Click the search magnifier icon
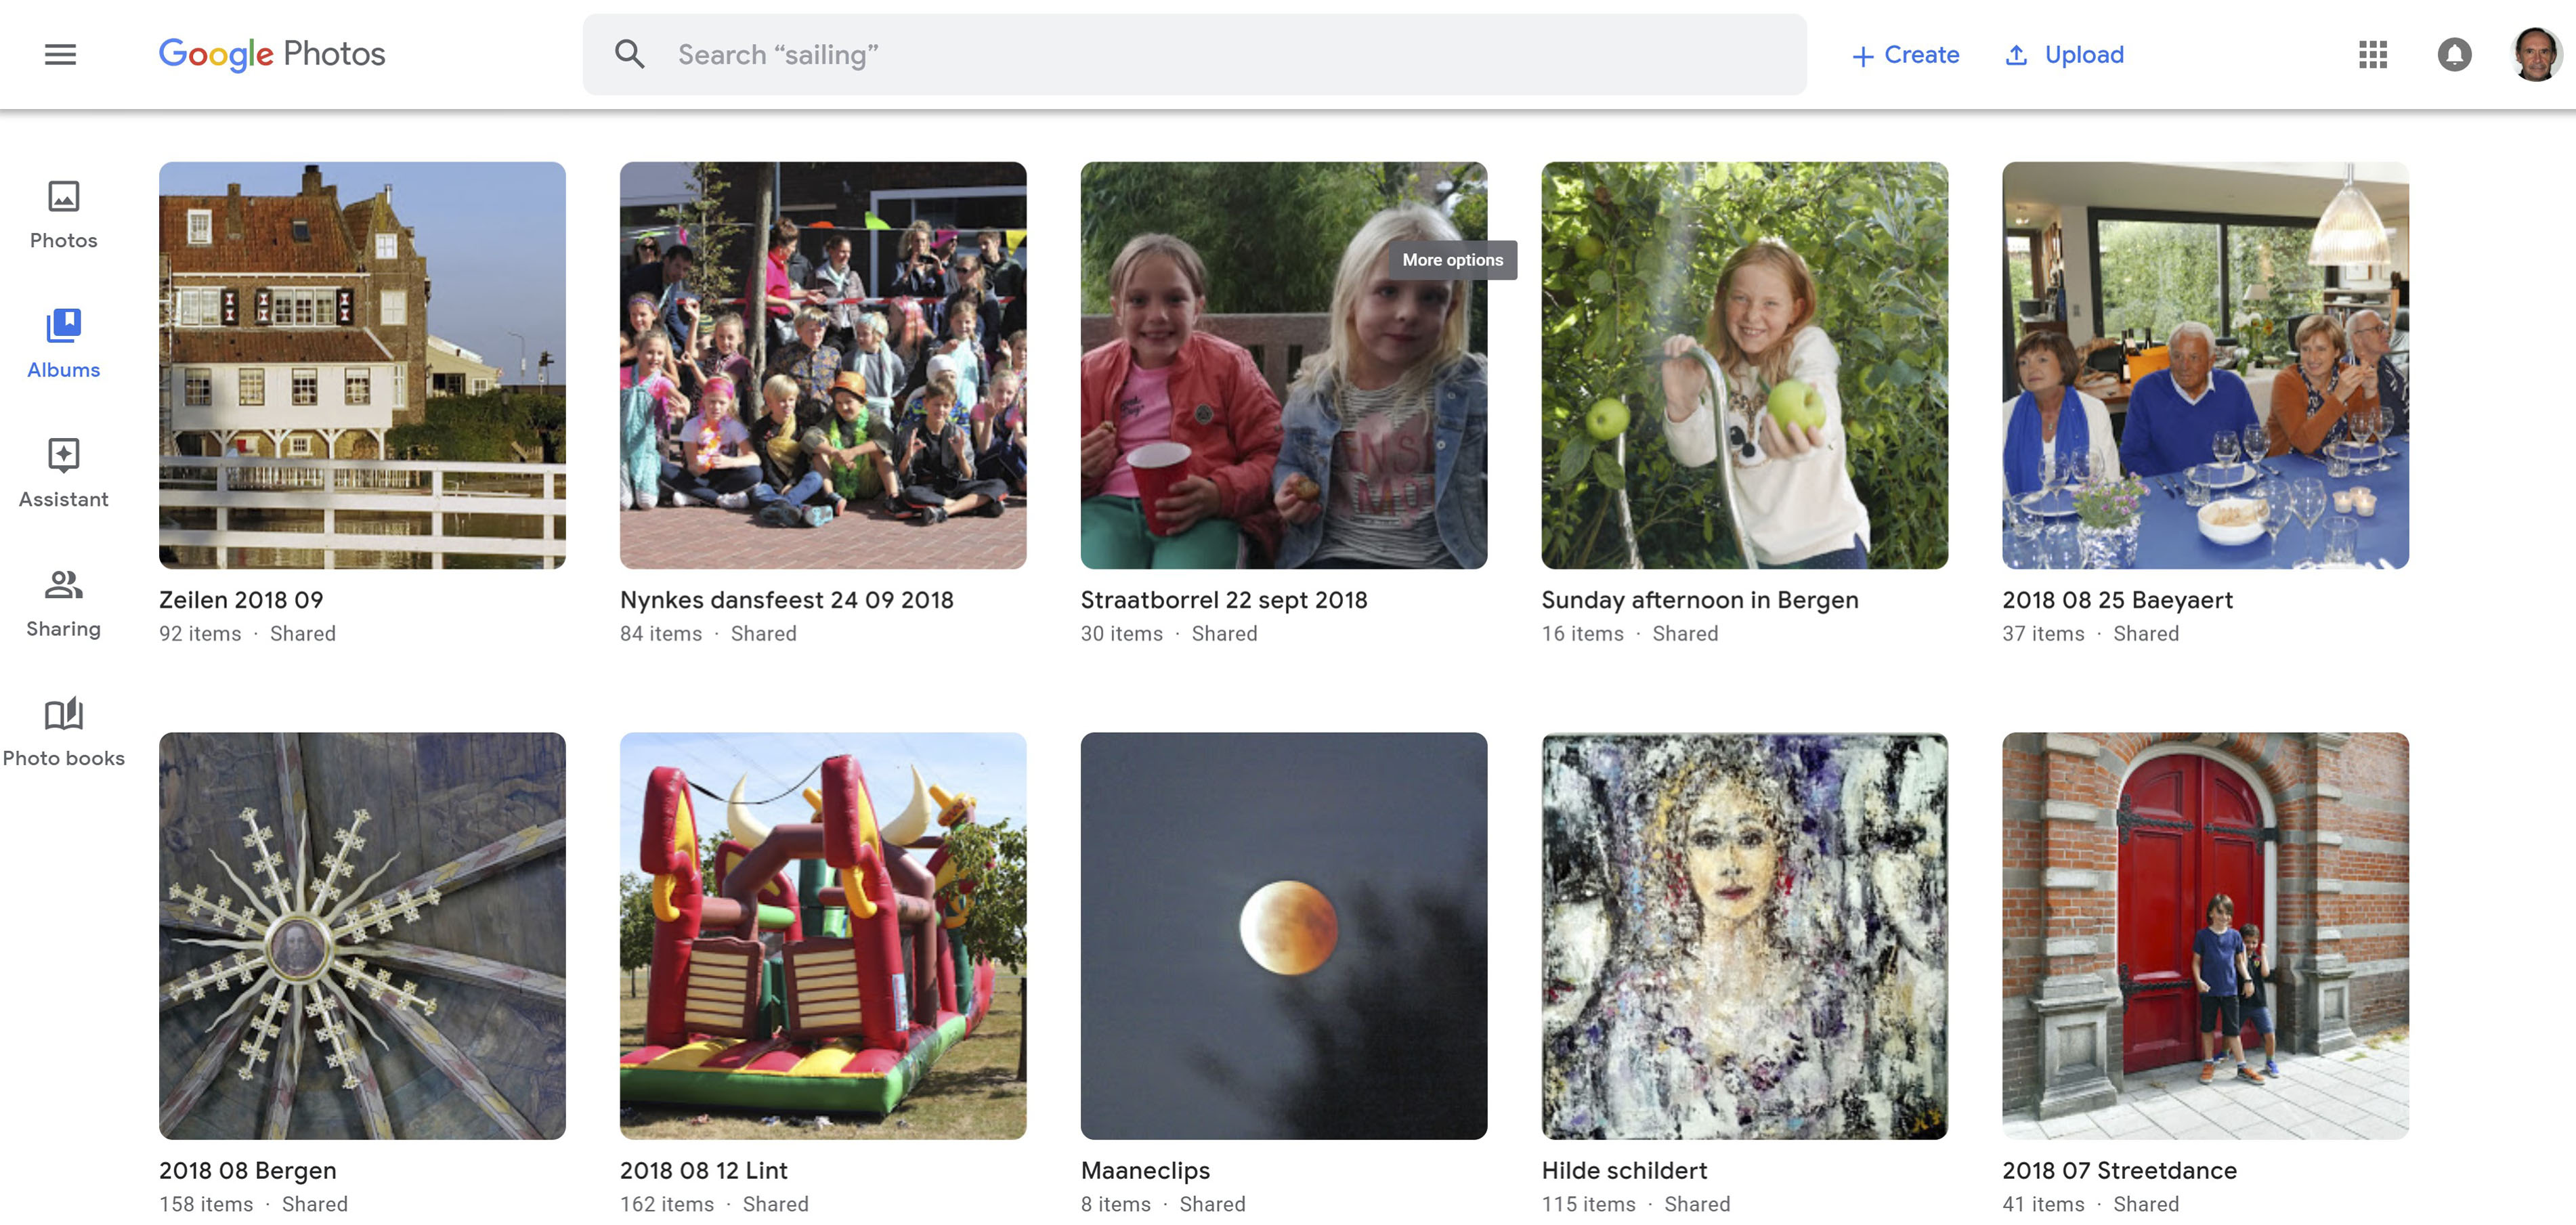 click(x=629, y=55)
